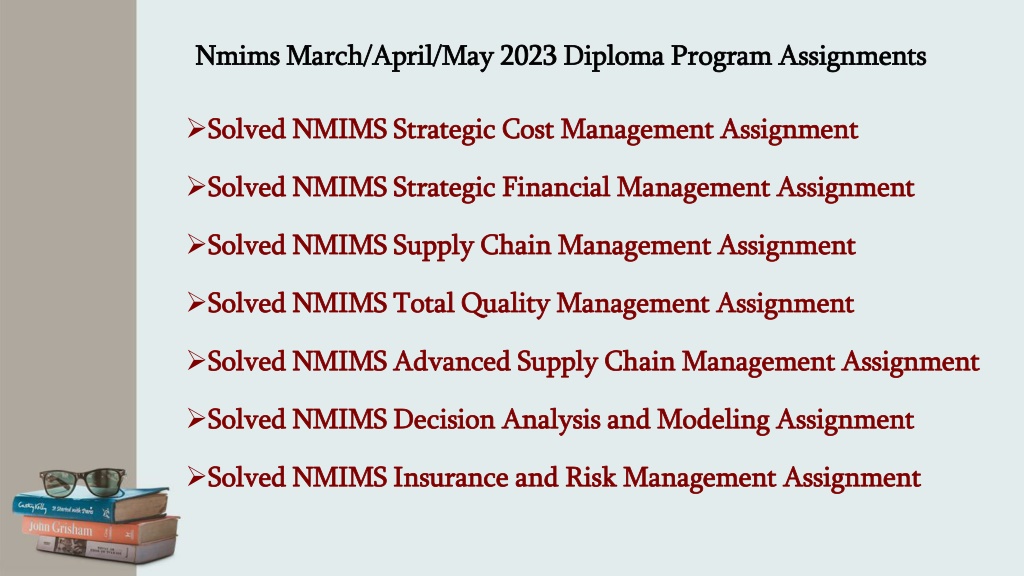Screen dimensions: 1024x576
Task: Click the slide title about Nmims 2023 assignments
Action: click(x=560, y=56)
